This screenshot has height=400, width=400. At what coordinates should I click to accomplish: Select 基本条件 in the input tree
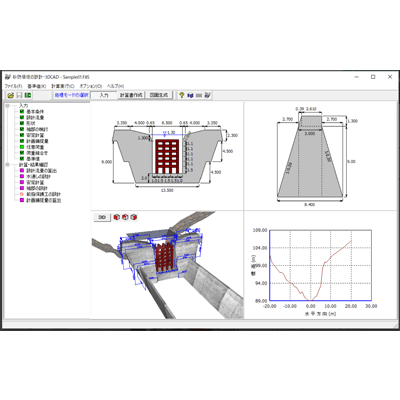pyautogui.click(x=35, y=112)
